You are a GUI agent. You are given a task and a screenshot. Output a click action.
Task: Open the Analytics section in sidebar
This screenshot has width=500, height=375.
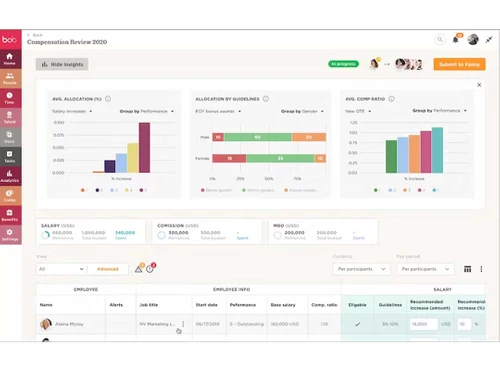coord(10,176)
